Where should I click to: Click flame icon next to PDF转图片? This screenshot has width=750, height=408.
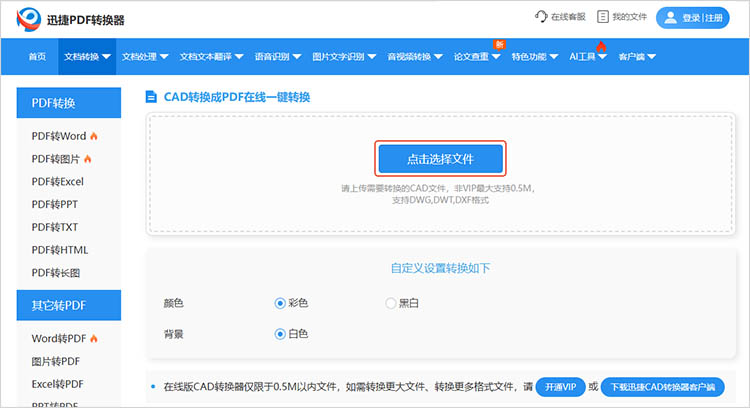(x=88, y=159)
